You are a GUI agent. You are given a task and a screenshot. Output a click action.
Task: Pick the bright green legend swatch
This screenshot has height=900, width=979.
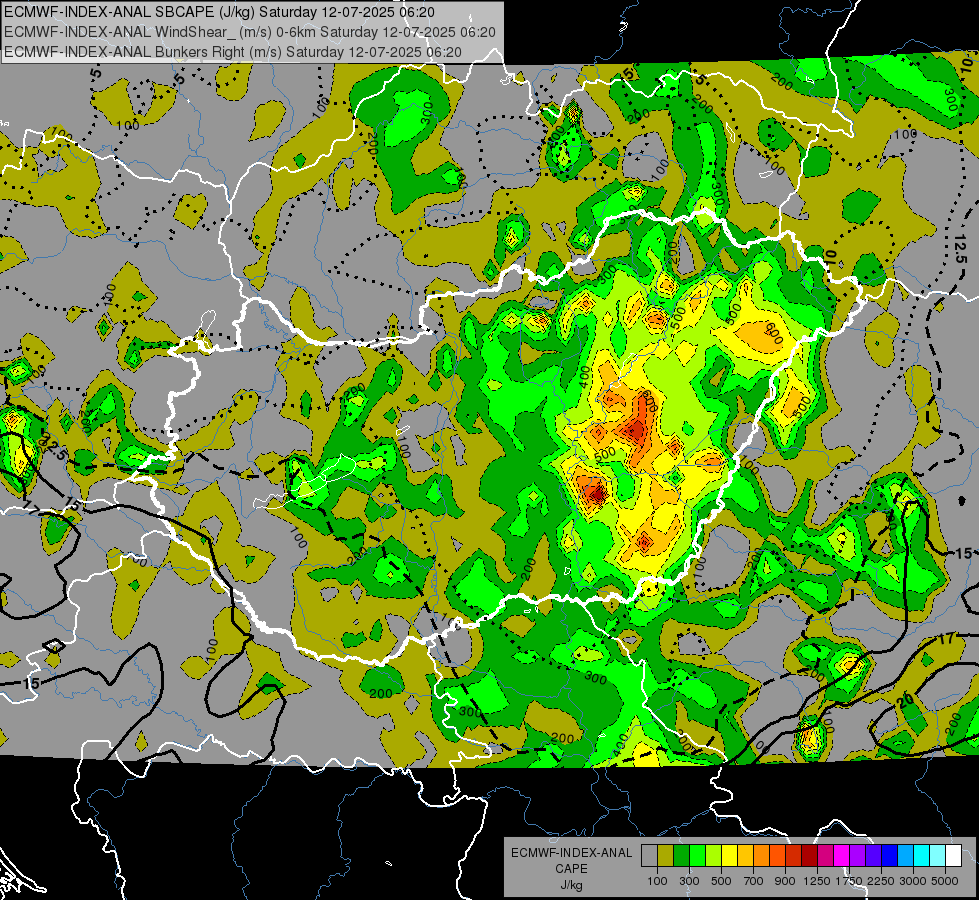698,856
